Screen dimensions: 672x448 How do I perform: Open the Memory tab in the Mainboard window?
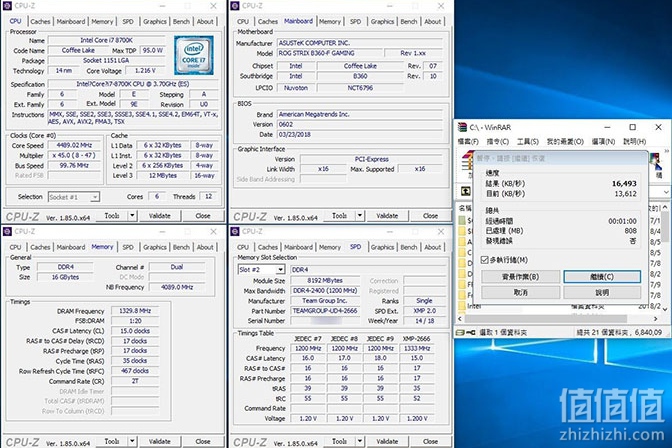(x=330, y=21)
